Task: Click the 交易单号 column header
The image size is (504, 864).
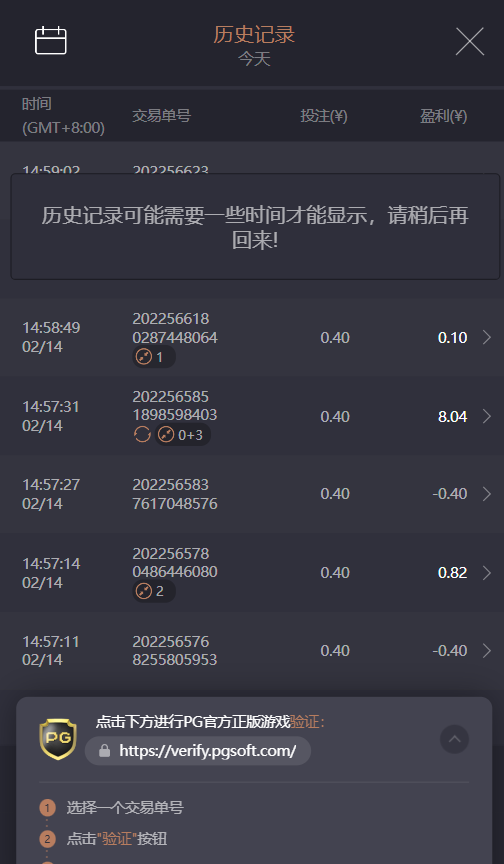Action: click(x=161, y=116)
